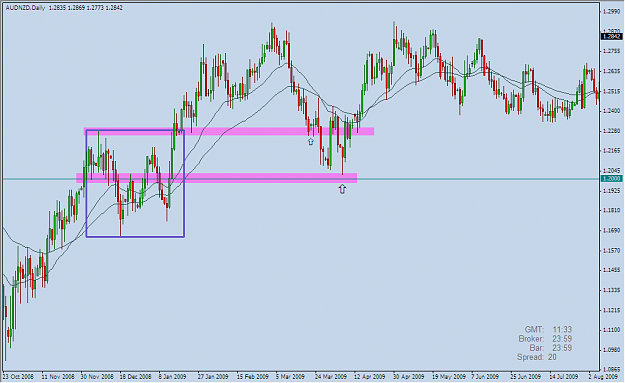Click the 24 Mar 2009 date label
The height and width of the screenshot is (383, 625).
click(x=330, y=377)
